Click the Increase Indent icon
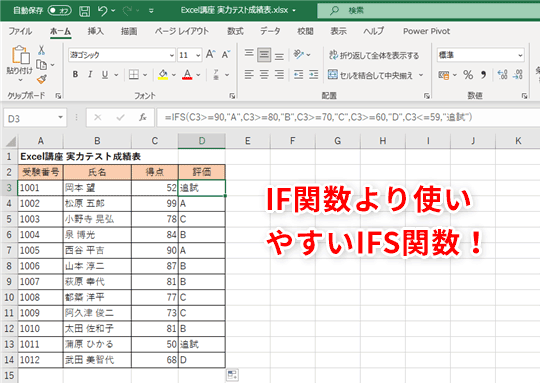 point(313,74)
